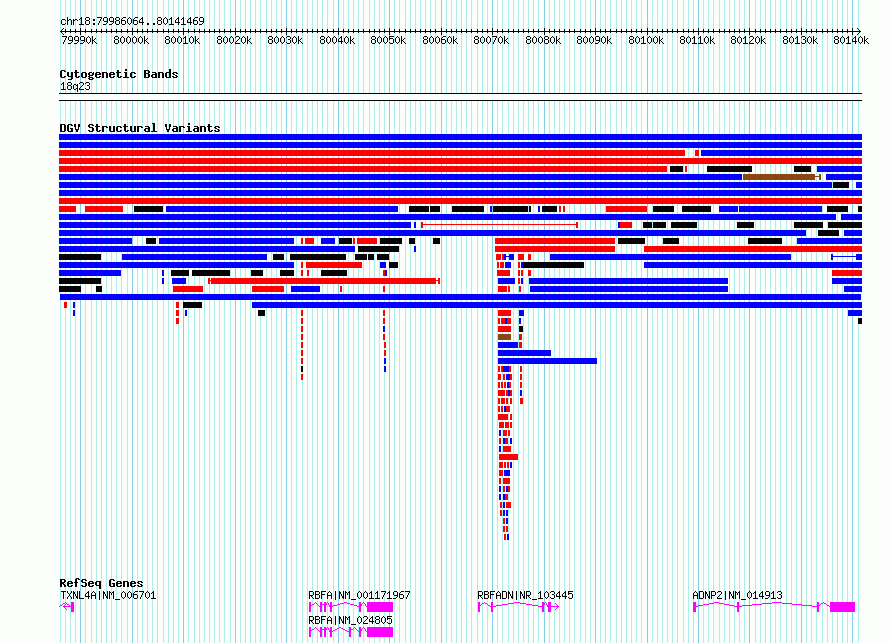Open the RBFA|NM_001171967 gene label
Viewport: 890px width, 643px height.
(x=359, y=595)
